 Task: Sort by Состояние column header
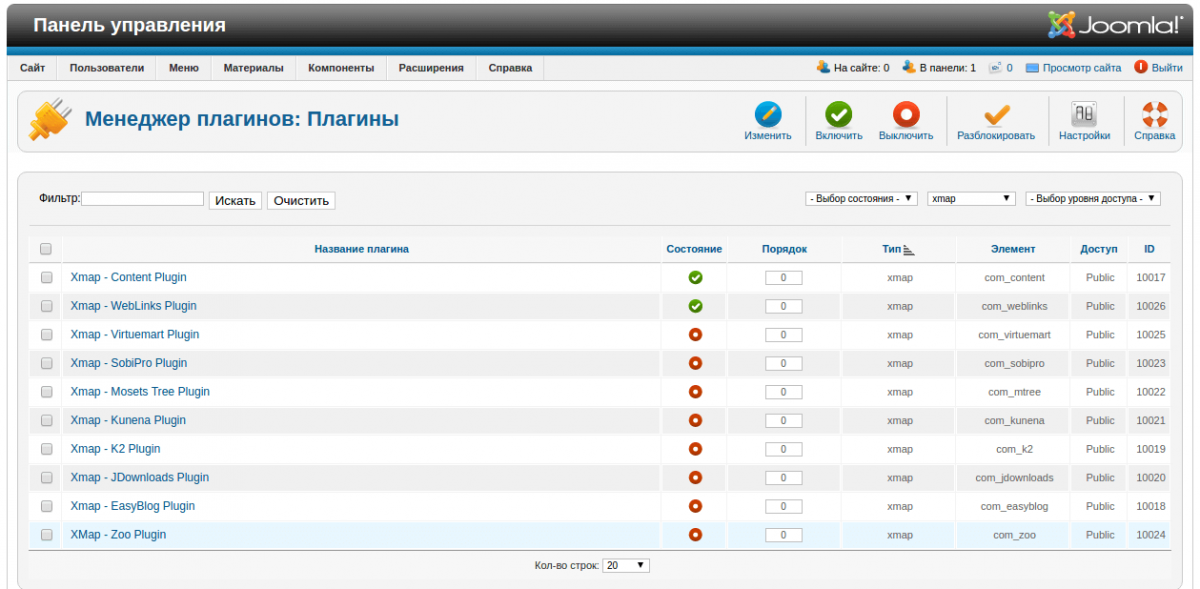click(x=694, y=249)
